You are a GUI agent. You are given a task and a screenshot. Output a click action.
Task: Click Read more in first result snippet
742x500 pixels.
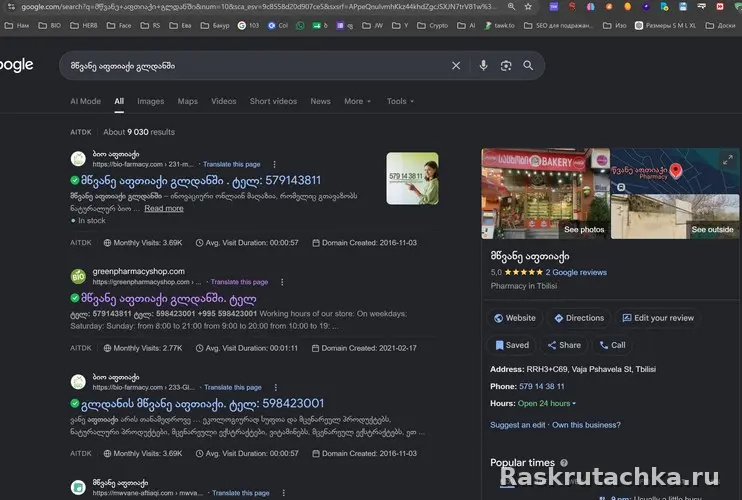tap(164, 208)
